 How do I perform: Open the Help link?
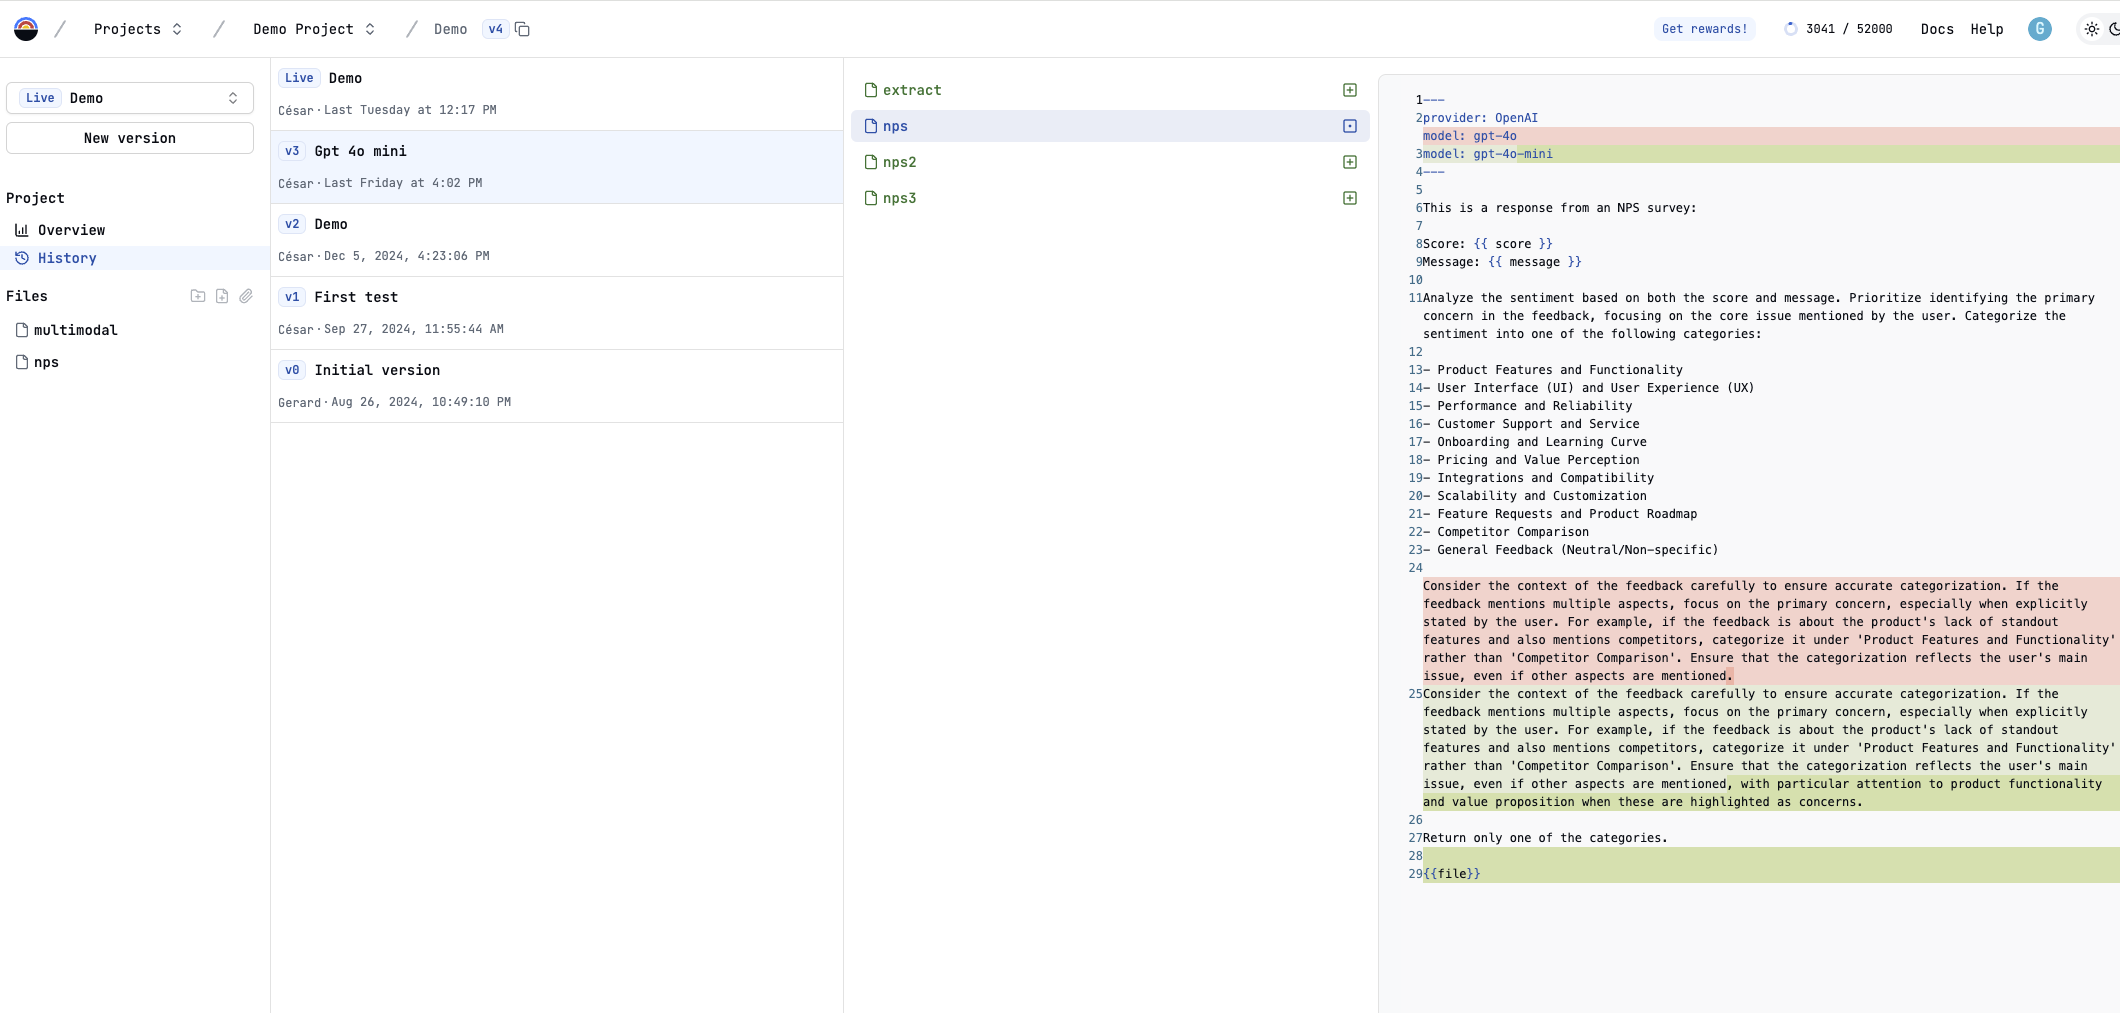(x=1987, y=29)
